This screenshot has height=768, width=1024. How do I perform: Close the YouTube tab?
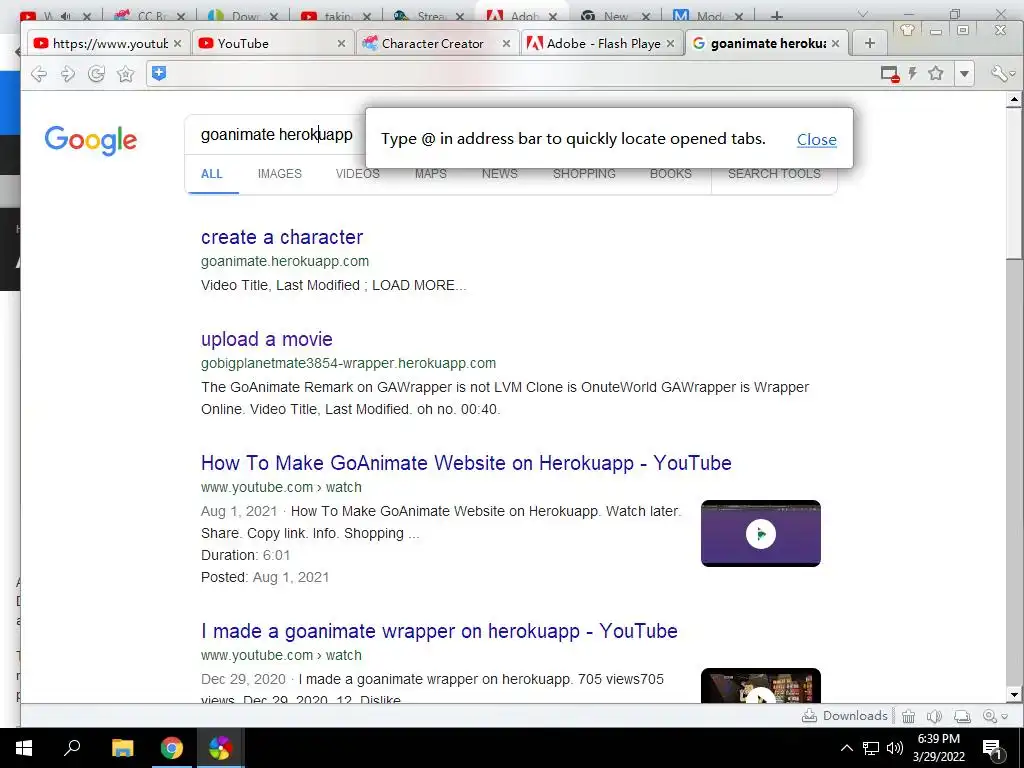coord(341,44)
